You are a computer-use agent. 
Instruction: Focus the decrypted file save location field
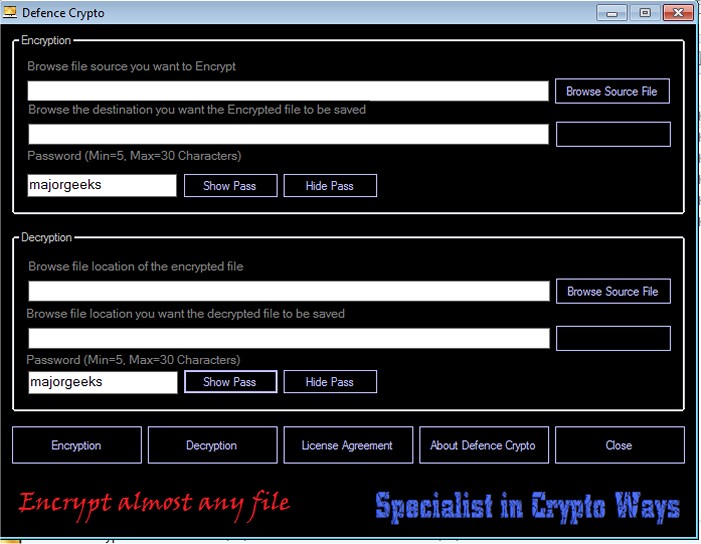289,338
